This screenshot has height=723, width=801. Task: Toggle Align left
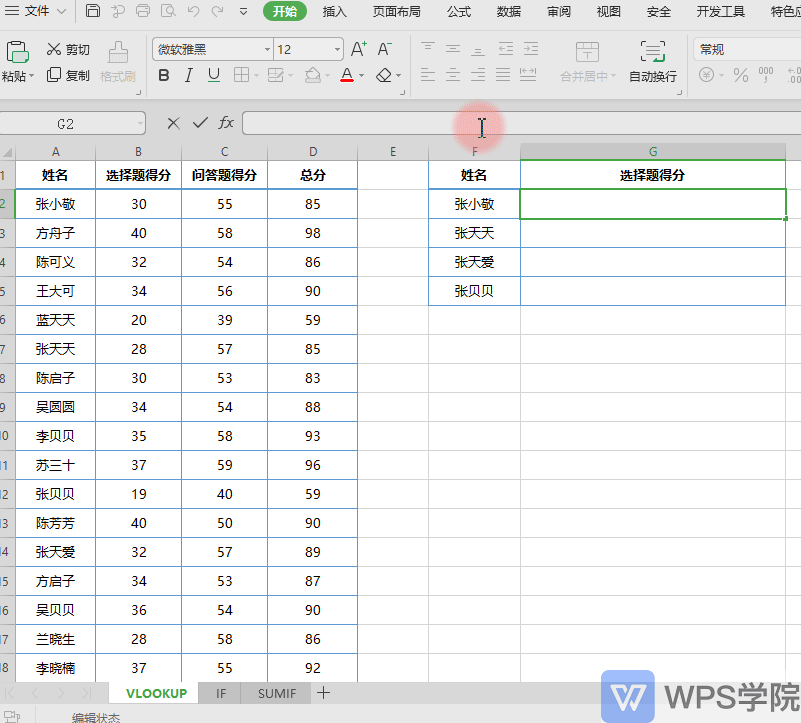tap(428, 76)
